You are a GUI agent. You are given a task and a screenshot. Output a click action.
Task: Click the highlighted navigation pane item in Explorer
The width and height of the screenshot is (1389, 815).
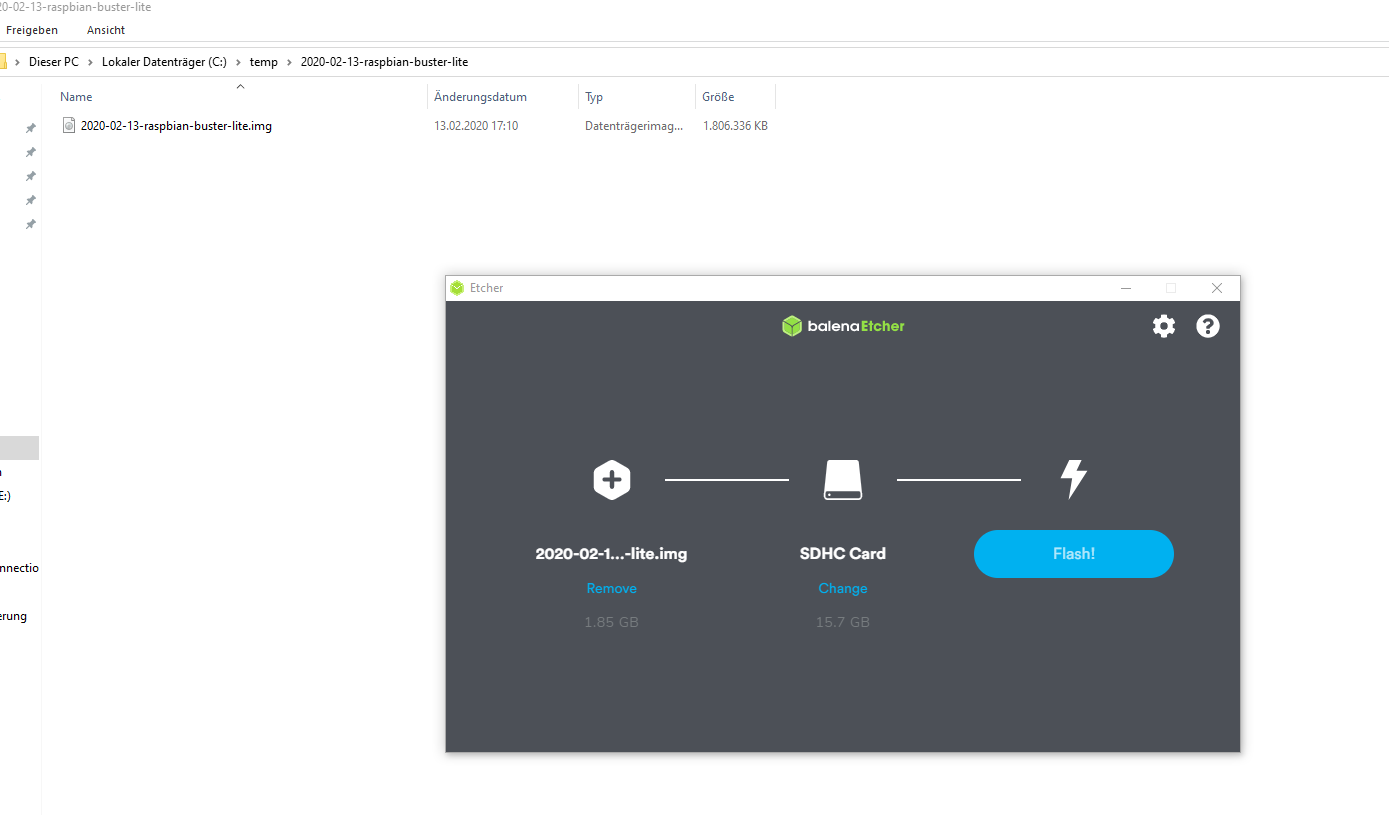click(19, 447)
